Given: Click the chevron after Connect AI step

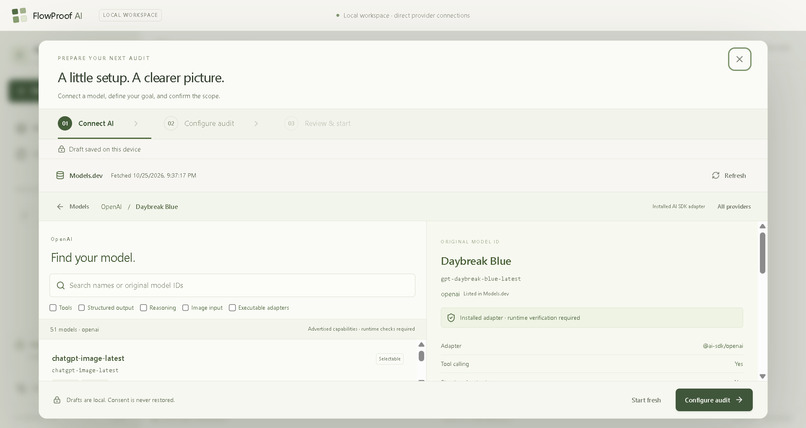Looking at the screenshot, I should 136,123.
